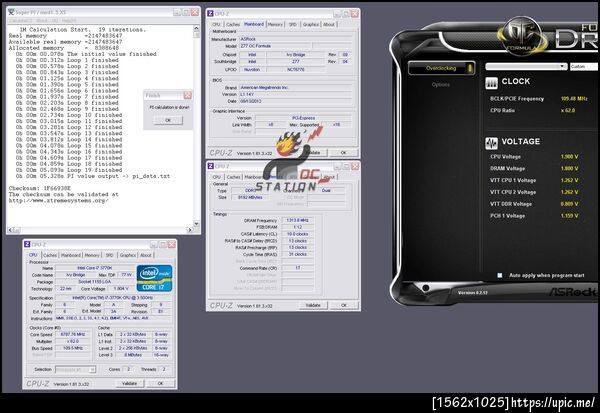This screenshot has width=600, height=413.
Task: Click the Super PI vertical scrollbar down arrow
Action: (x=196, y=224)
